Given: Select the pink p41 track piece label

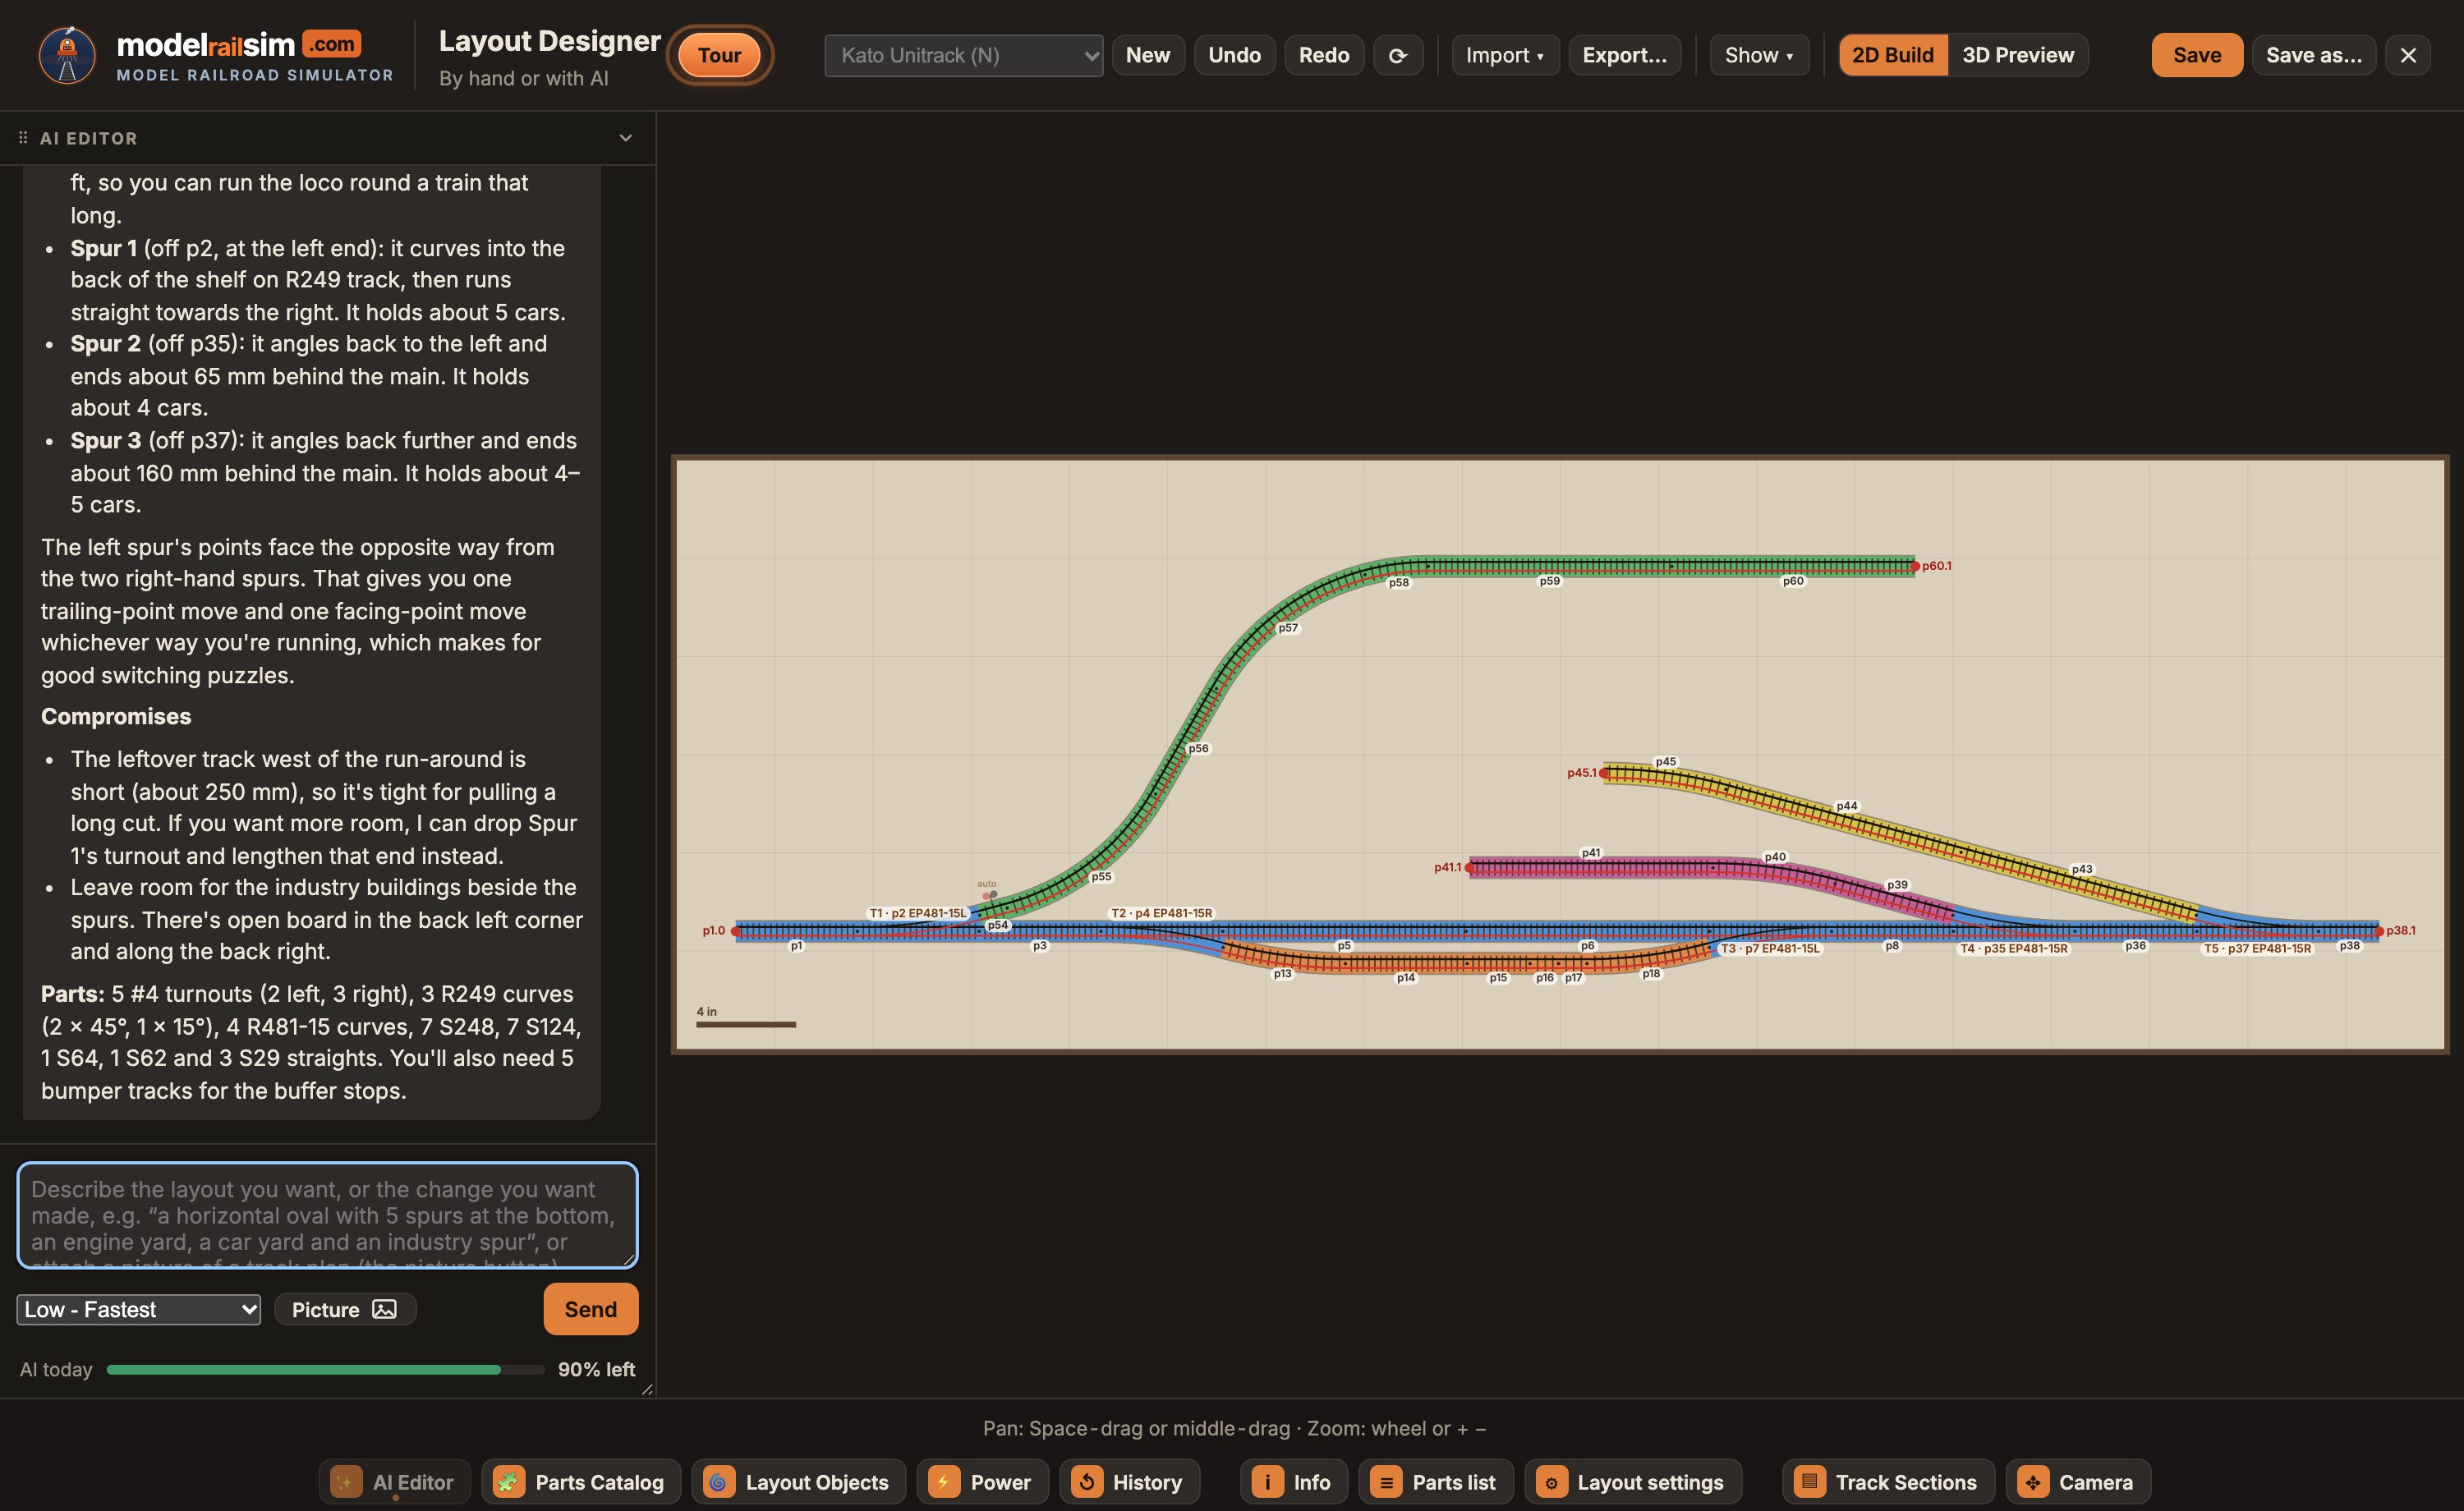Looking at the screenshot, I should point(1590,853).
